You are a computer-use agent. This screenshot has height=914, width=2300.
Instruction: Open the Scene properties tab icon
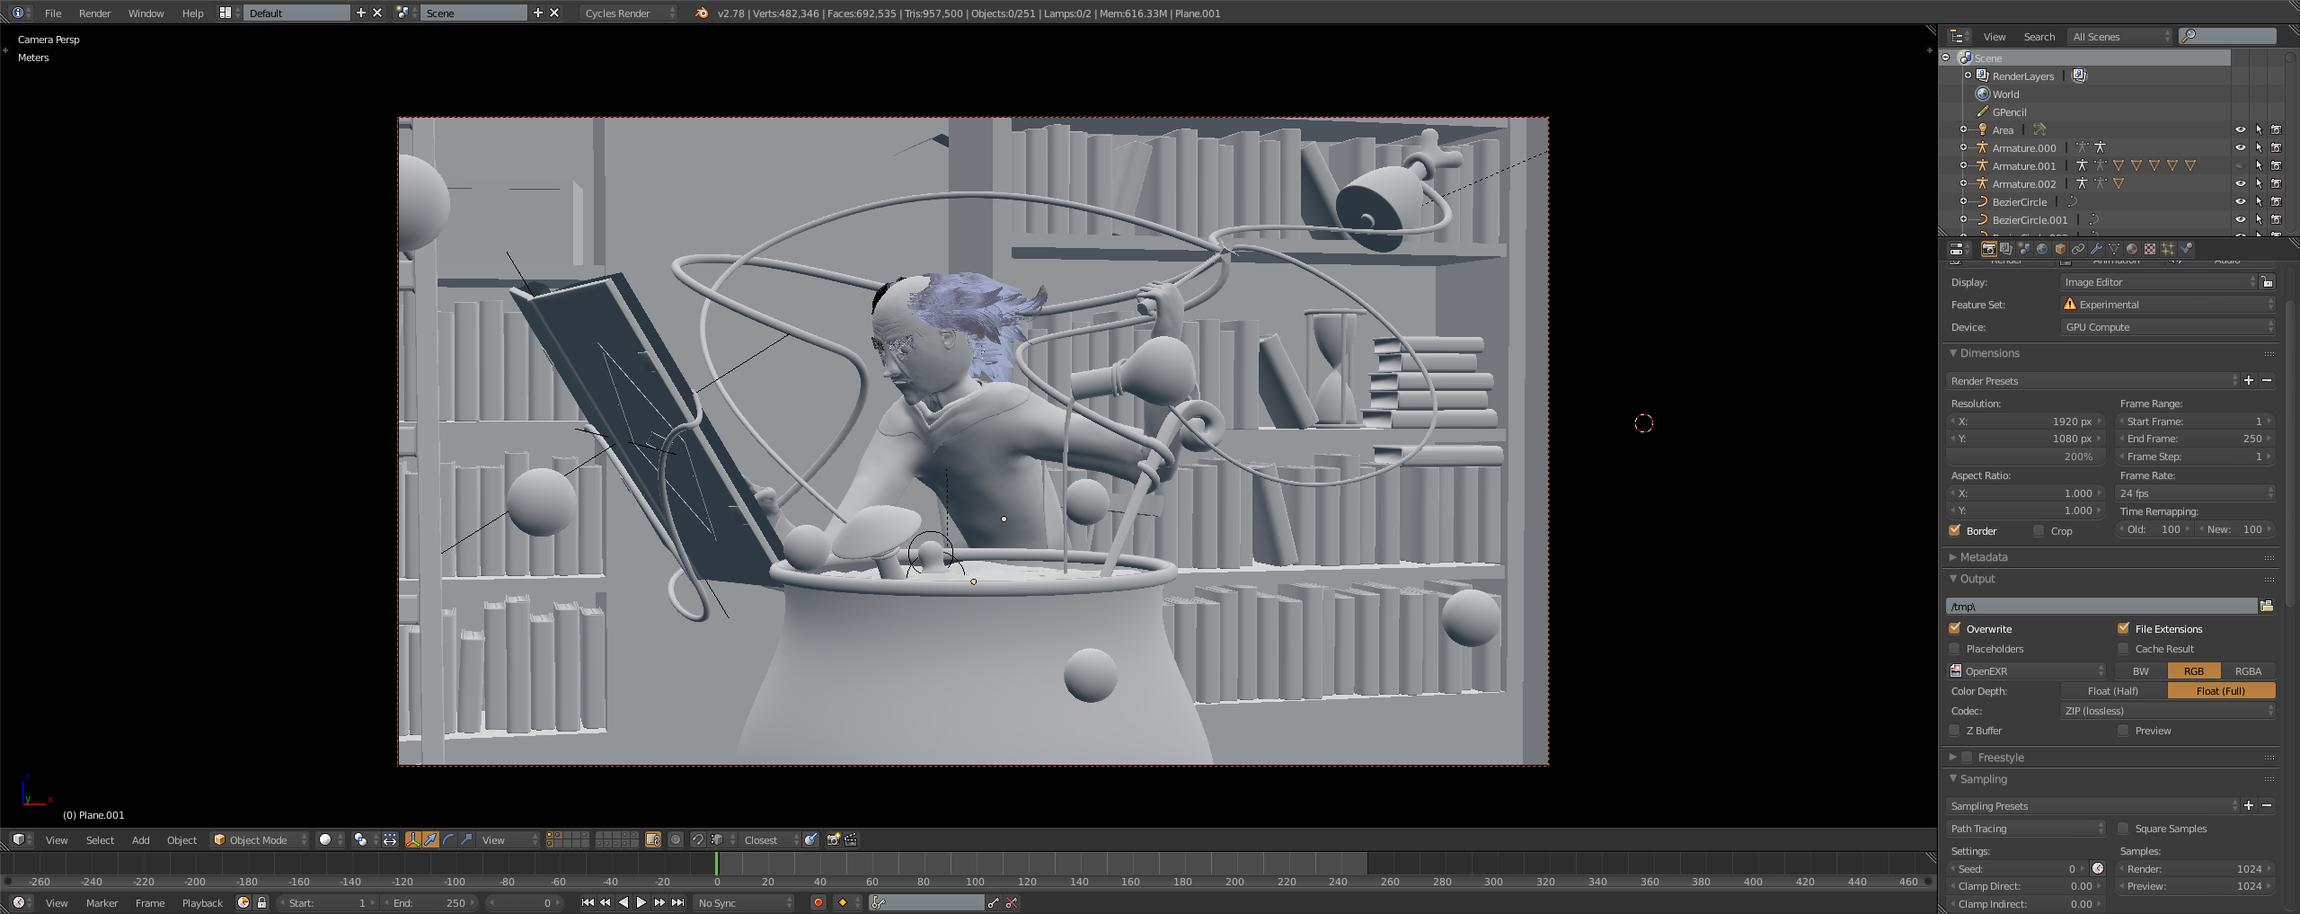click(x=2024, y=249)
